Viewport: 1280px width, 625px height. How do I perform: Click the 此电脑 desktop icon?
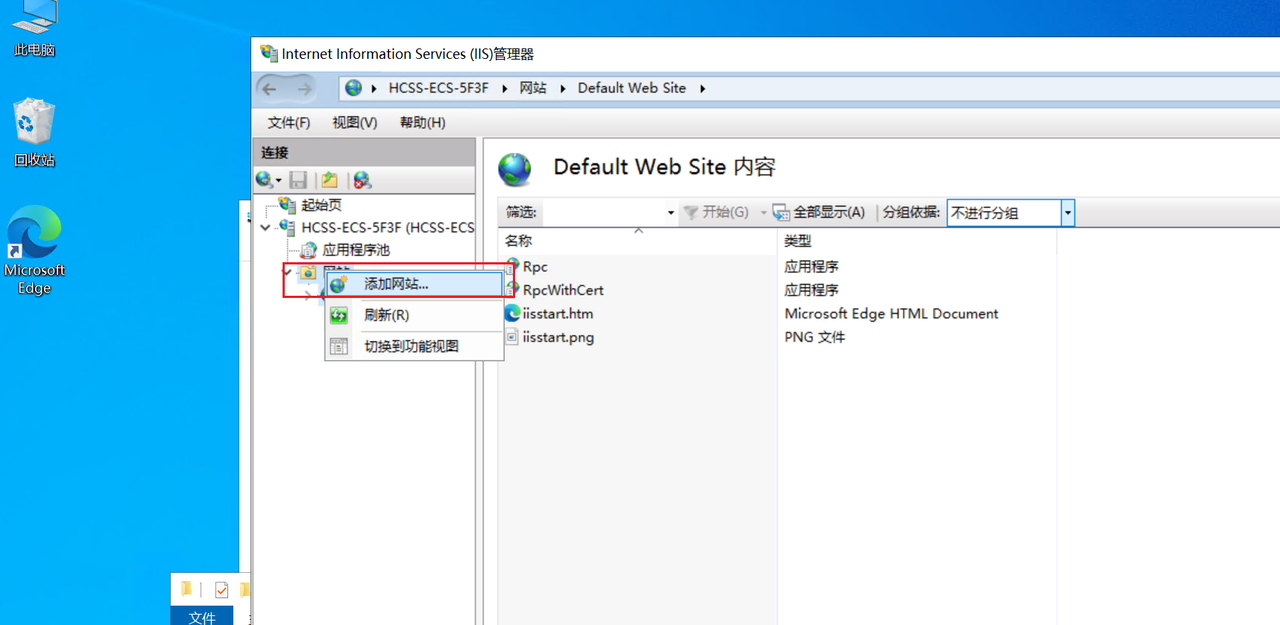pyautogui.click(x=34, y=28)
